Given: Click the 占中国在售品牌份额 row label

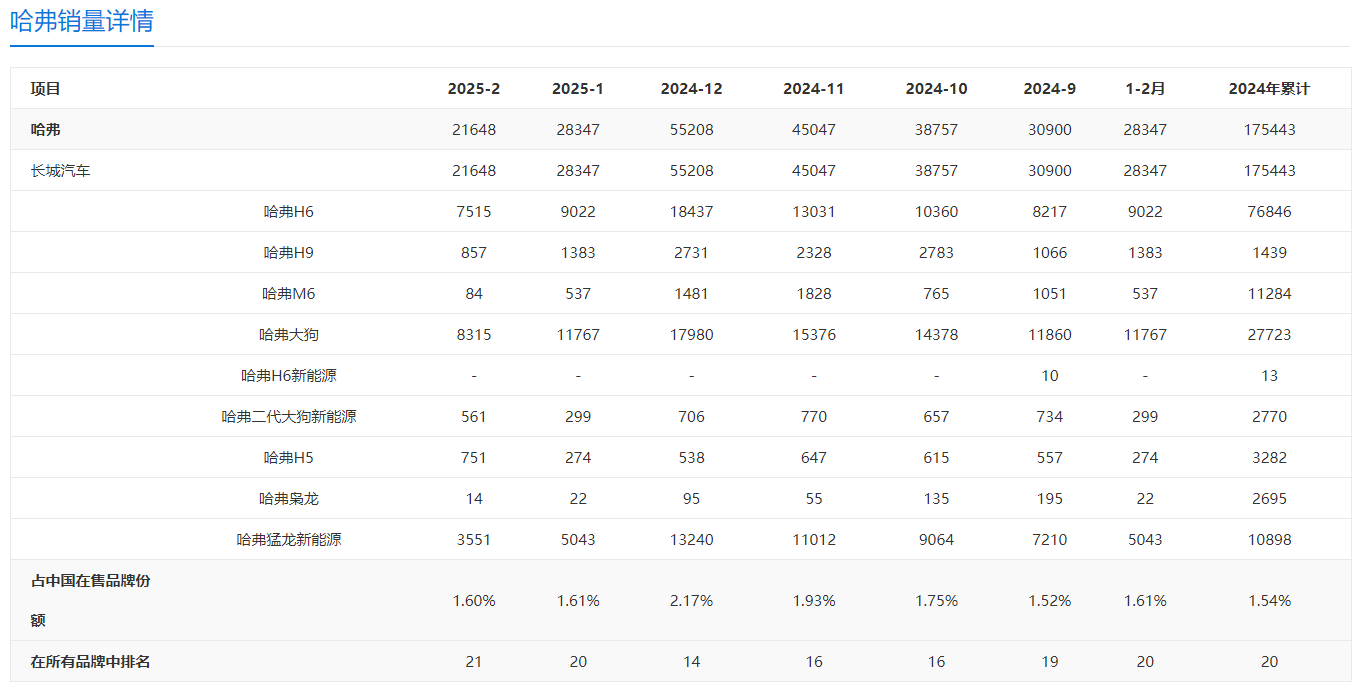Looking at the screenshot, I should coord(91,600).
